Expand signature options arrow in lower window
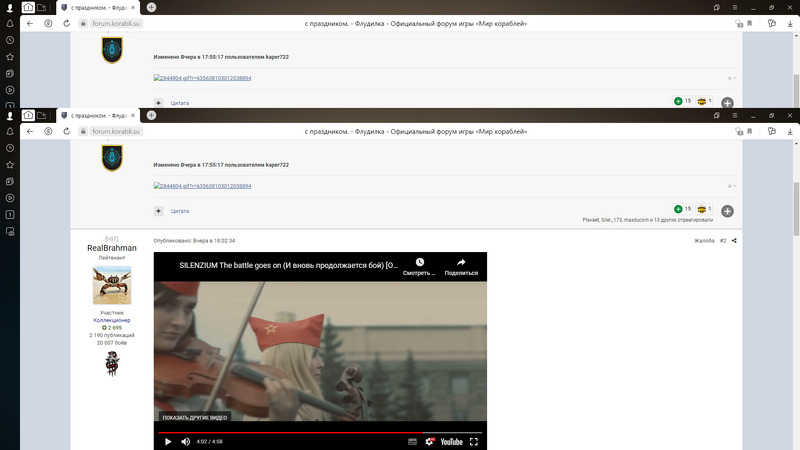800x450 pixels. tap(732, 186)
